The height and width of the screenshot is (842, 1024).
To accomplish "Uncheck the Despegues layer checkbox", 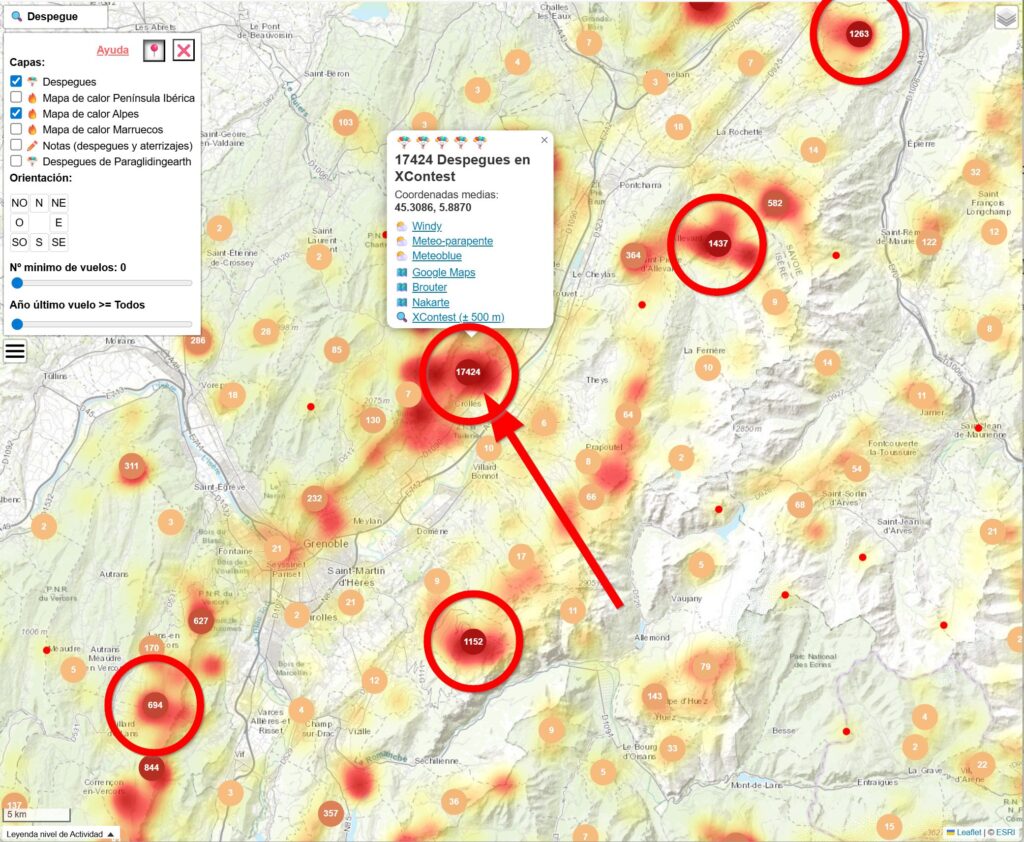I will 16,81.
